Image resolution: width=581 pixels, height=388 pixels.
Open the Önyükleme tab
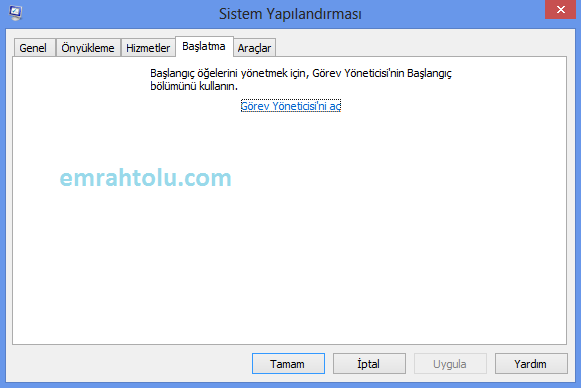pos(88,48)
